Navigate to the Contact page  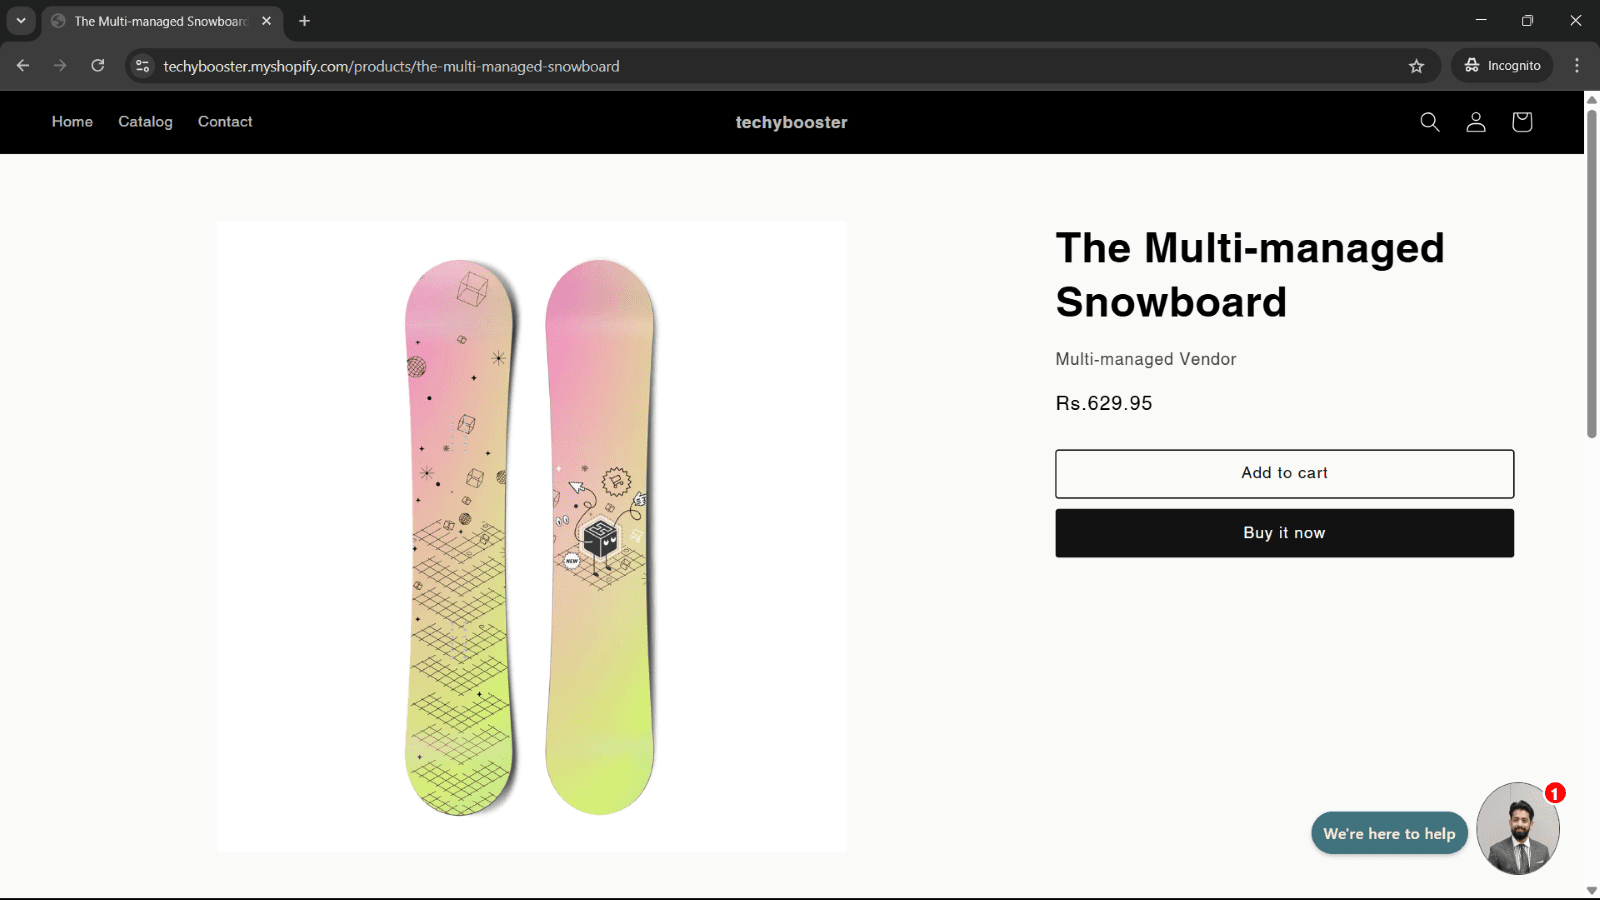pyautogui.click(x=225, y=122)
